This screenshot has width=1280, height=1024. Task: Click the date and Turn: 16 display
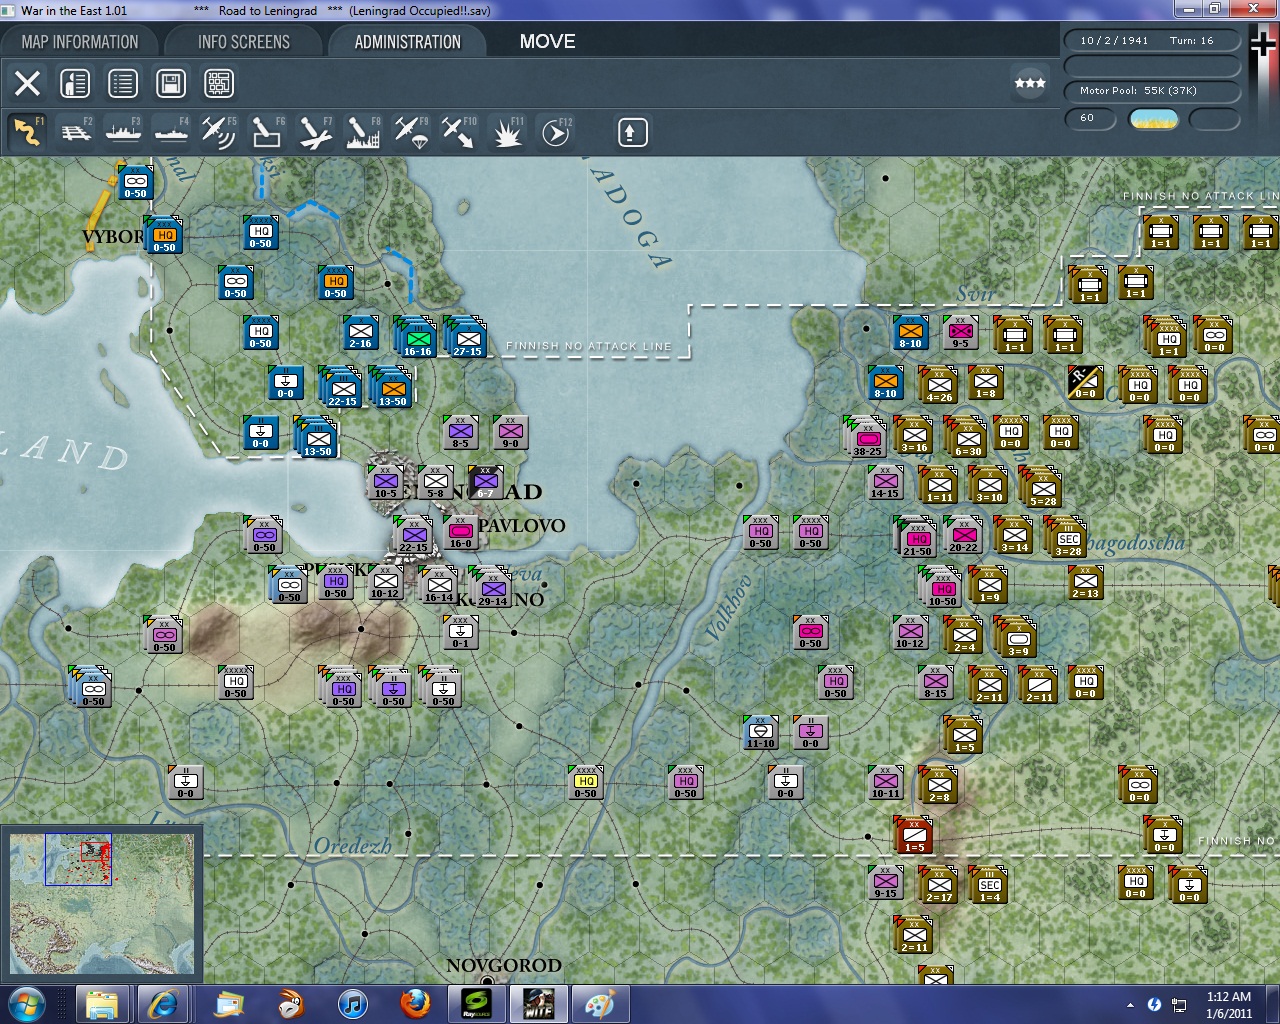pos(1152,41)
